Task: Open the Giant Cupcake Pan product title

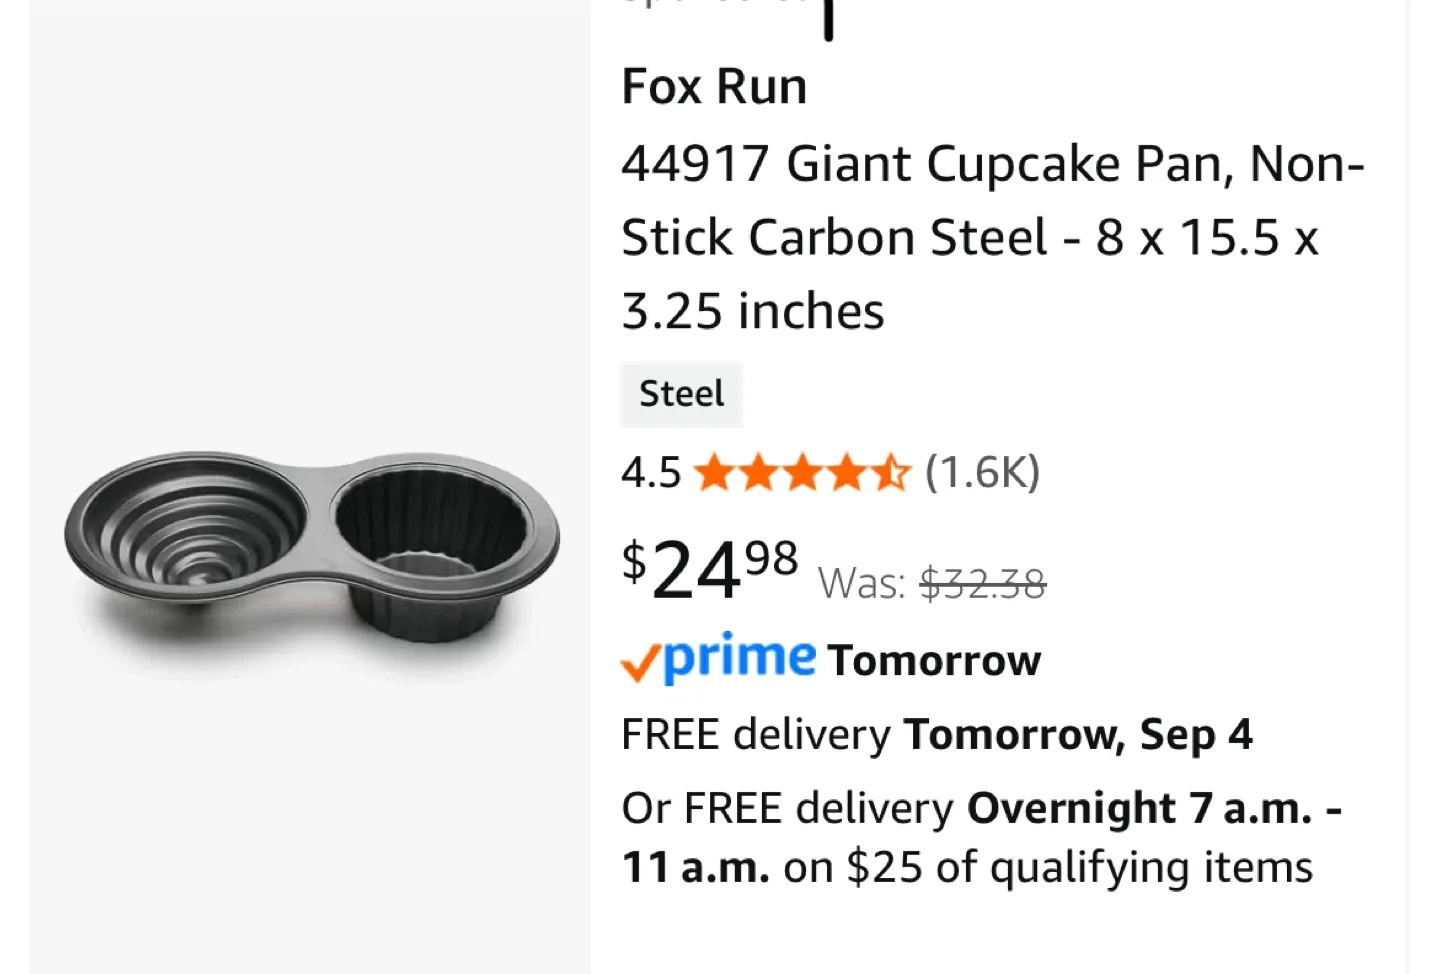Action: click(993, 236)
